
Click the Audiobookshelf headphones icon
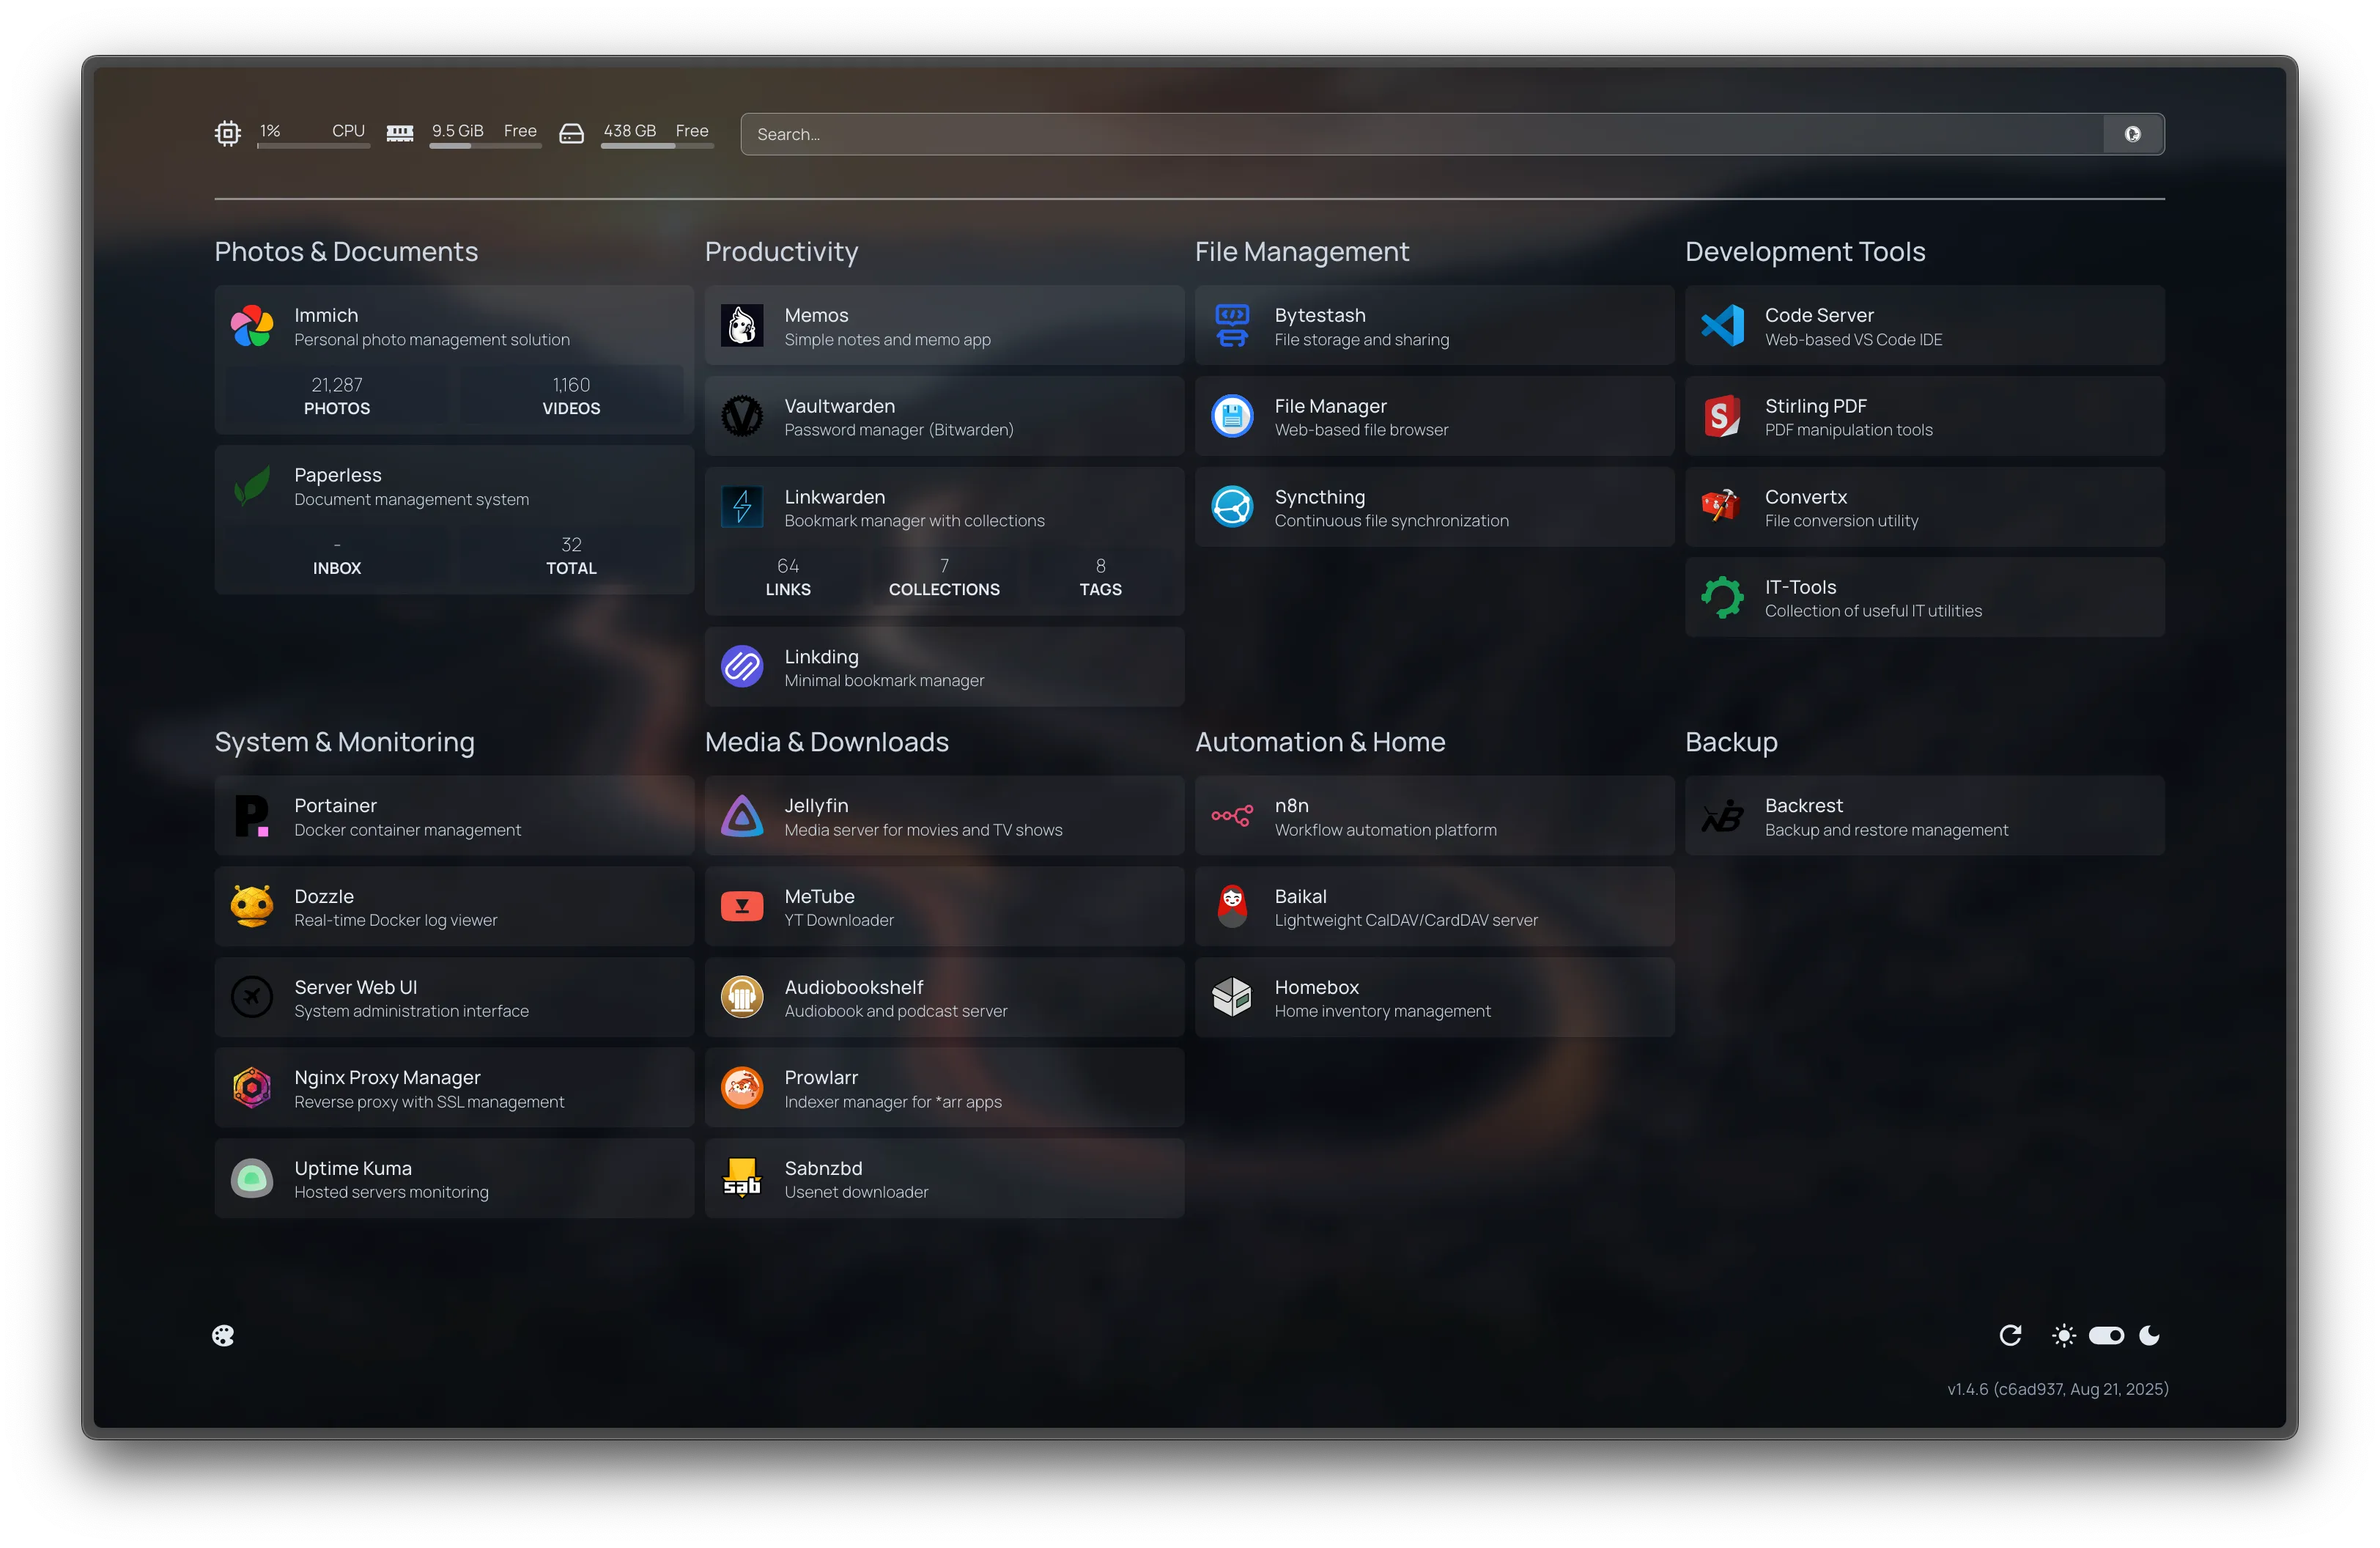pyautogui.click(x=742, y=998)
